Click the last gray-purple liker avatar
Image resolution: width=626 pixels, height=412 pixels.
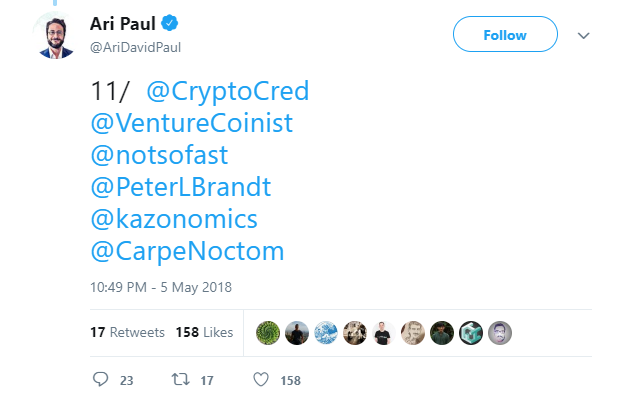[500, 333]
